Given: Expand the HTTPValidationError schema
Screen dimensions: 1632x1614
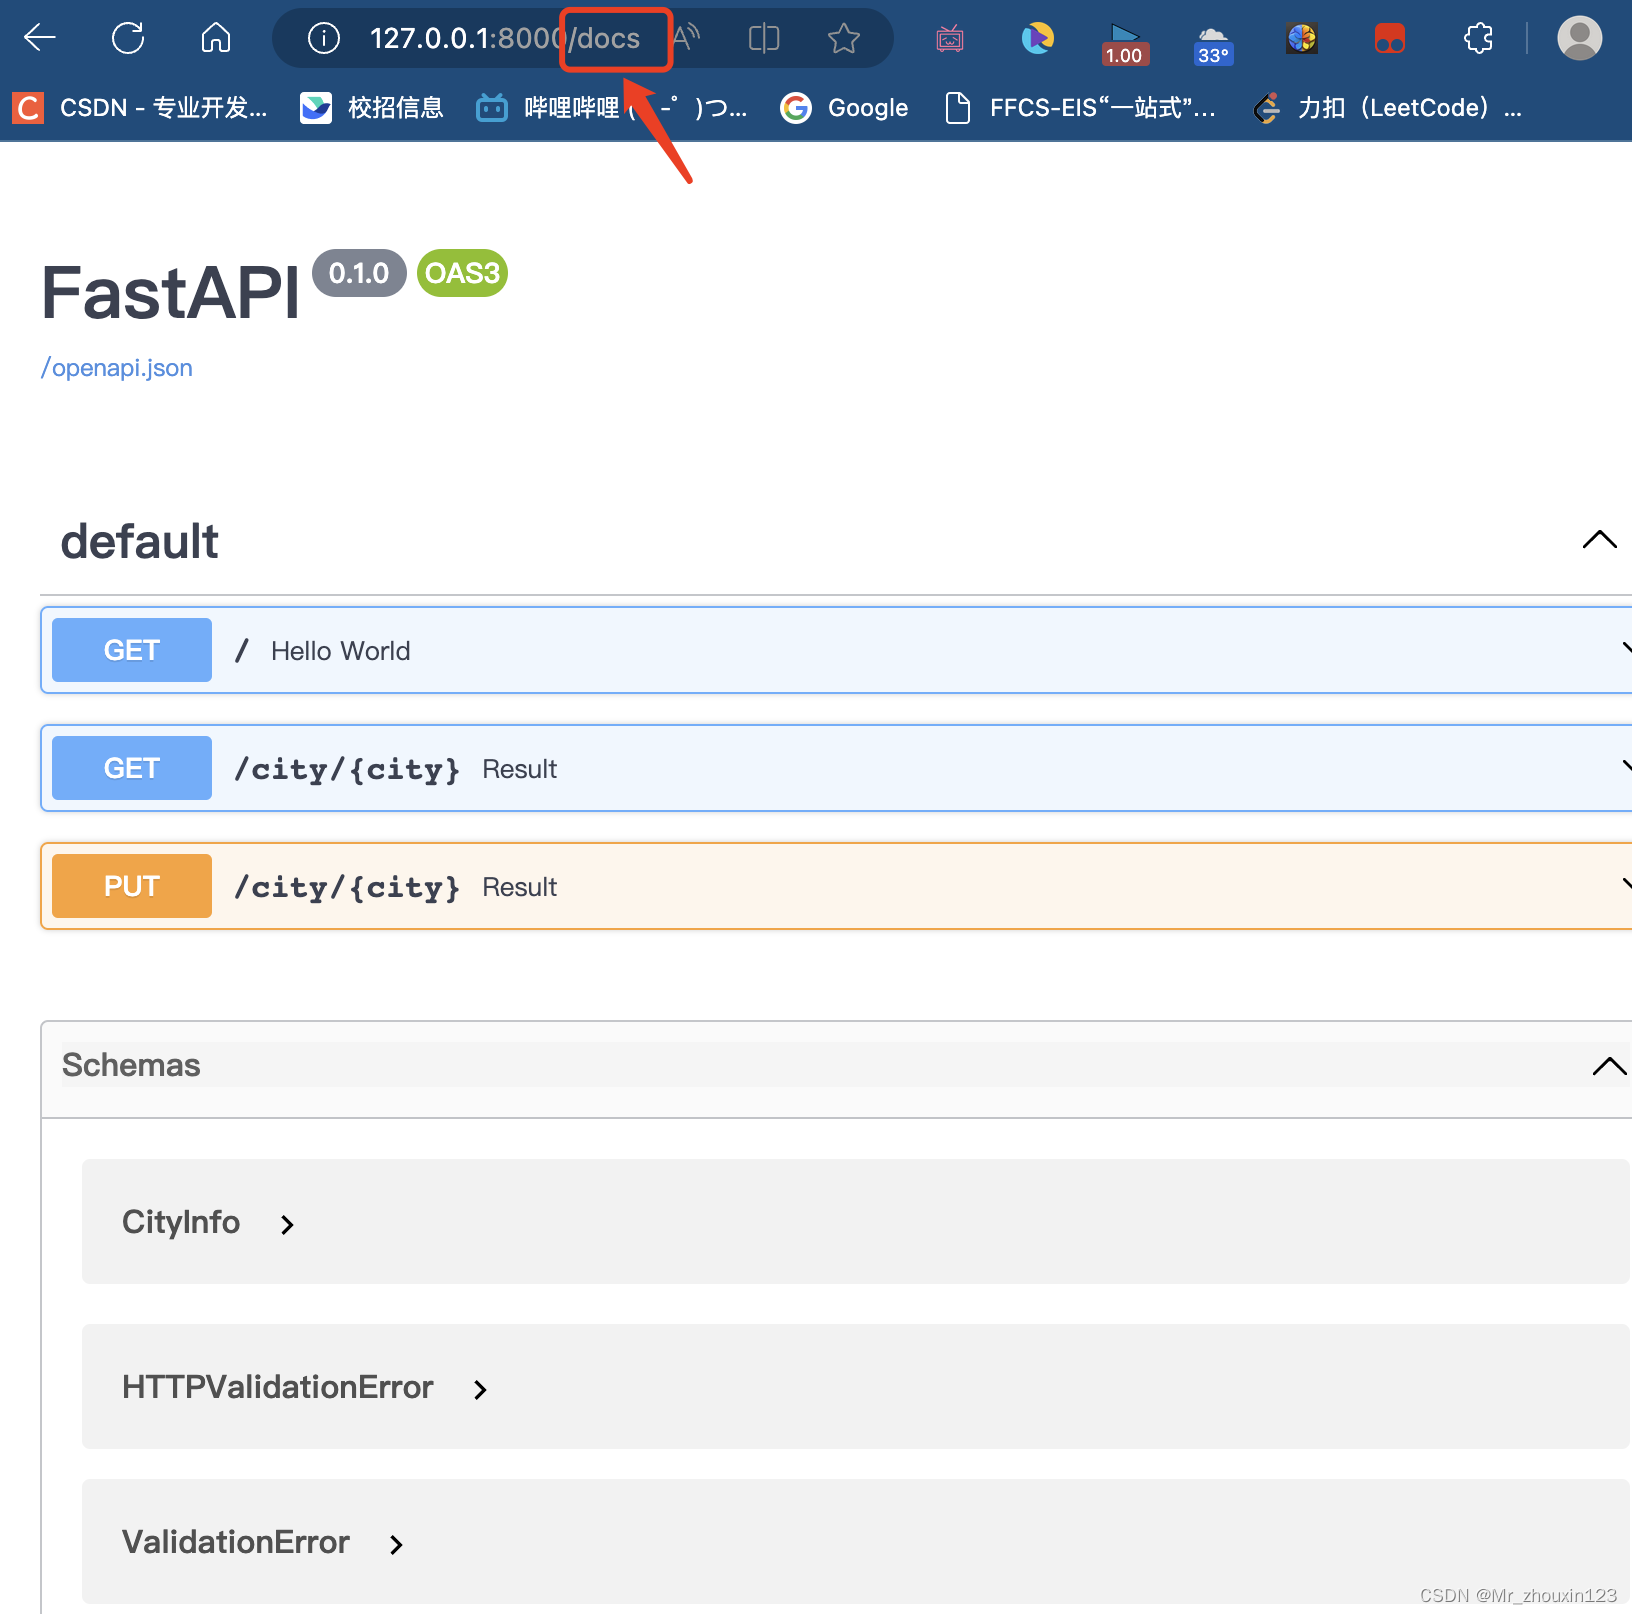Looking at the screenshot, I should [x=480, y=1389].
